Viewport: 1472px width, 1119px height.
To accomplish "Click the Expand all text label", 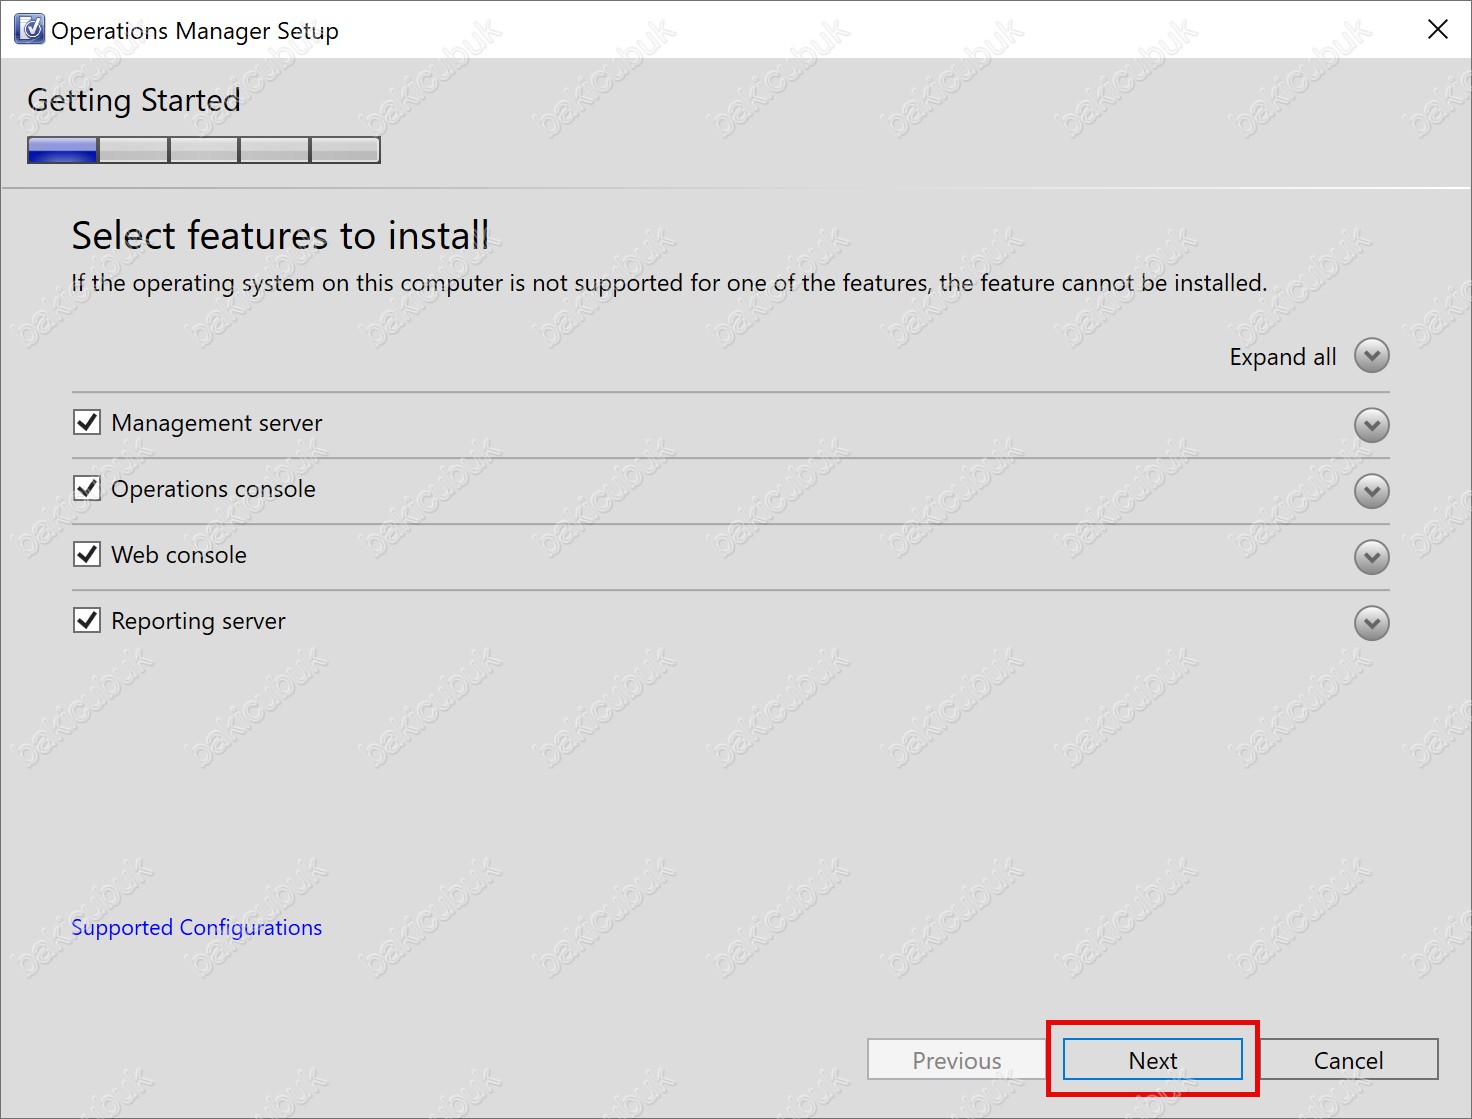I will coord(1283,357).
